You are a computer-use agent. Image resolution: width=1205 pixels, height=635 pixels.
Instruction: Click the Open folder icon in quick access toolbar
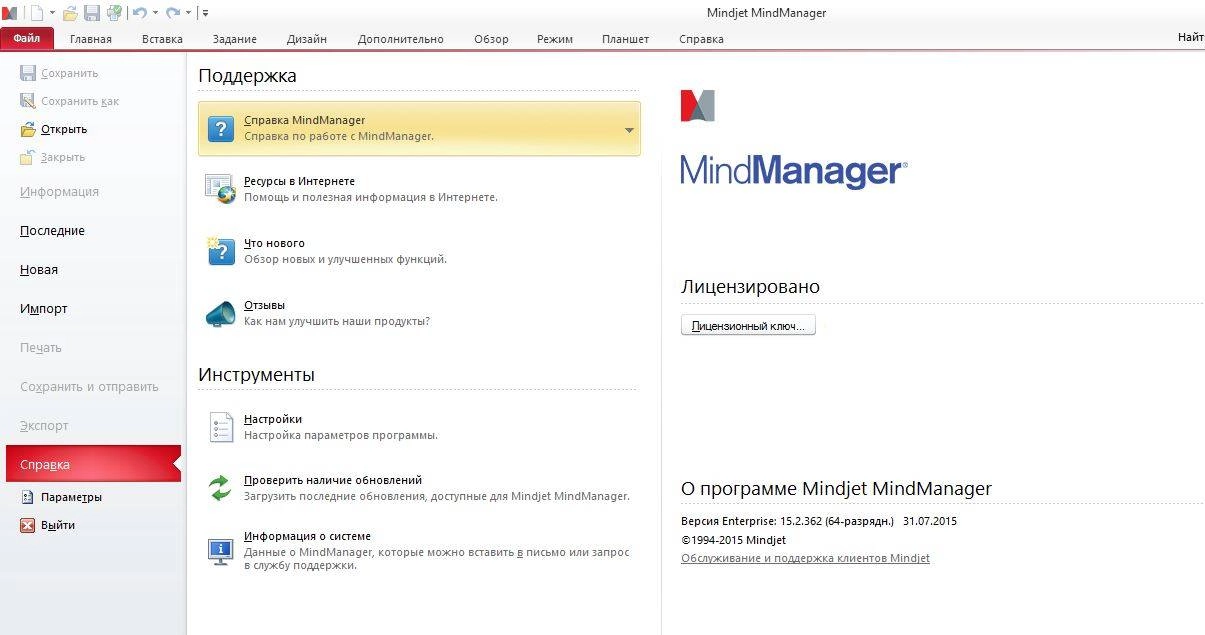(70, 13)
